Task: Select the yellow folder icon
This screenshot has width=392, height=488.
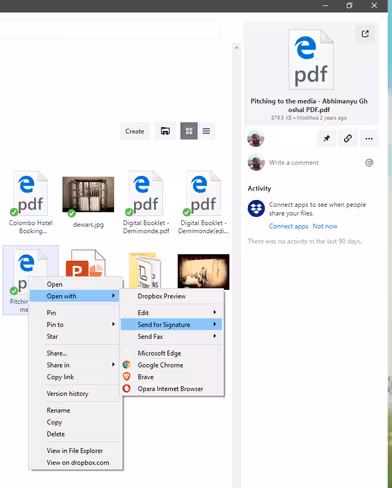Action: click(x=145, y=271)
